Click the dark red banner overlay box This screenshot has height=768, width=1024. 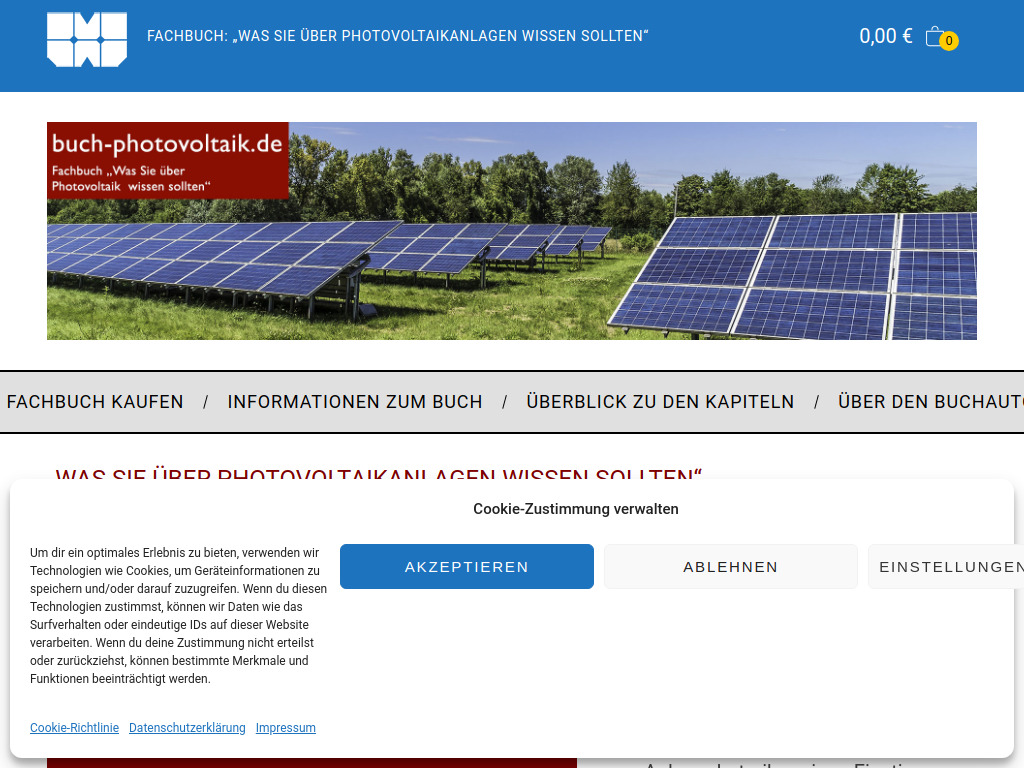(167, 160)
